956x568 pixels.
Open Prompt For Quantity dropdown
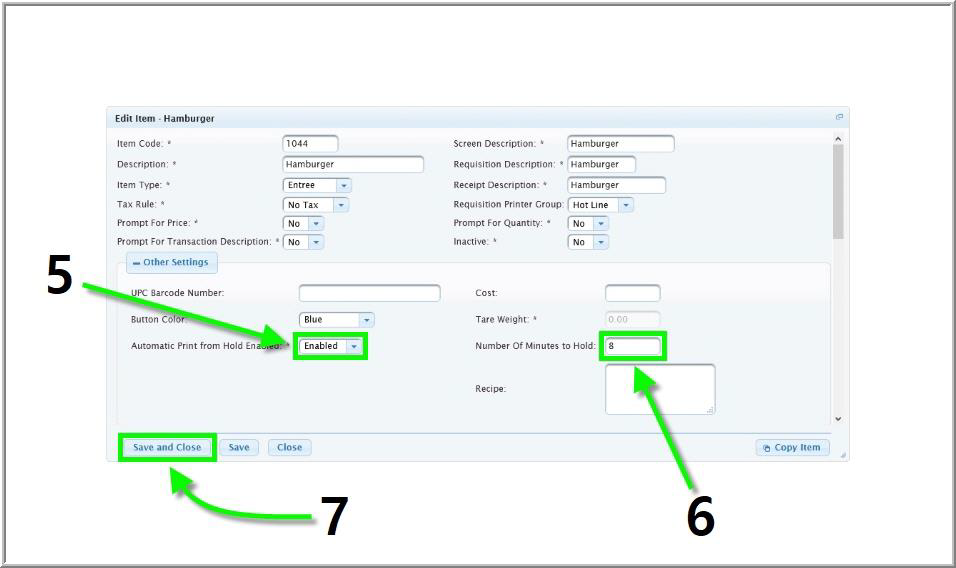click(x=600, y=224)
